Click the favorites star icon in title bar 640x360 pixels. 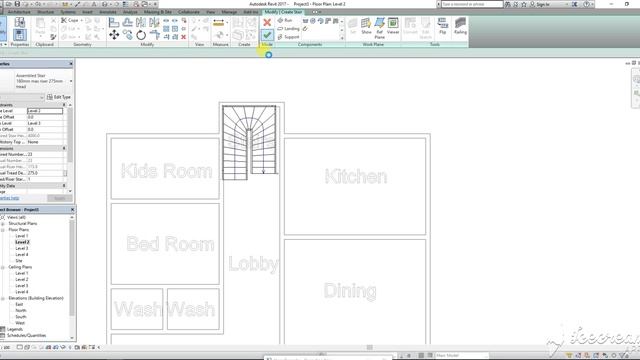point(524,4)
